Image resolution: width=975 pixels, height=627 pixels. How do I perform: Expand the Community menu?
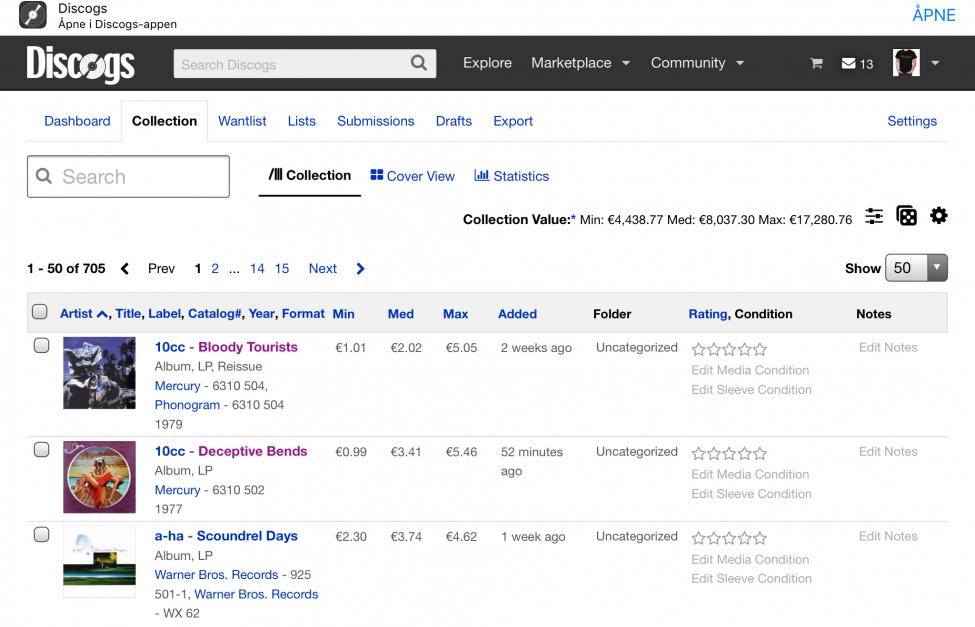[x=697, y=63]
